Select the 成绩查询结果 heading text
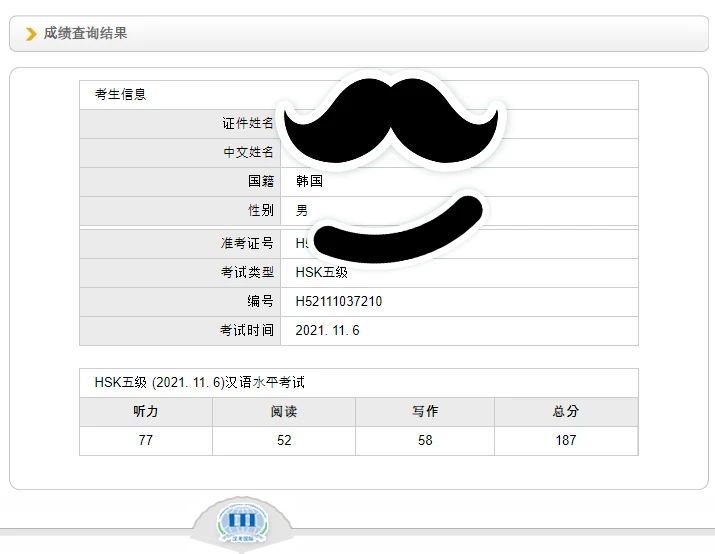This screenshot has width=715, height=554. click(x=85, y=33)
